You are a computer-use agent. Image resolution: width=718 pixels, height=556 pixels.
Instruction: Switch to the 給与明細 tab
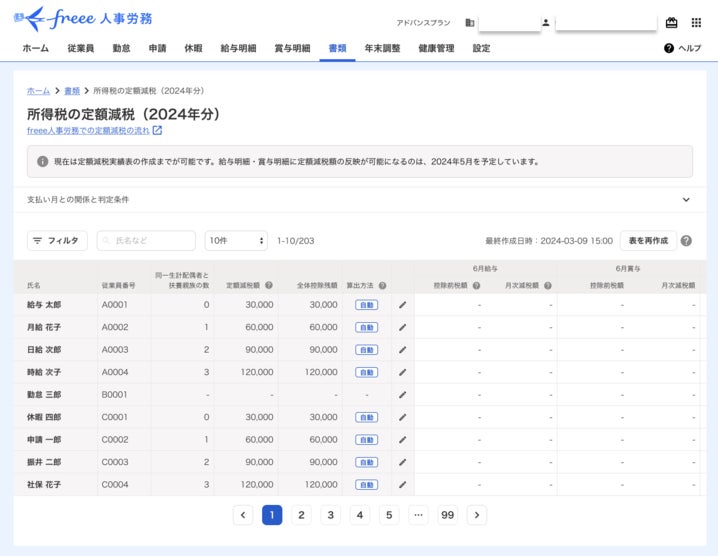236,48
